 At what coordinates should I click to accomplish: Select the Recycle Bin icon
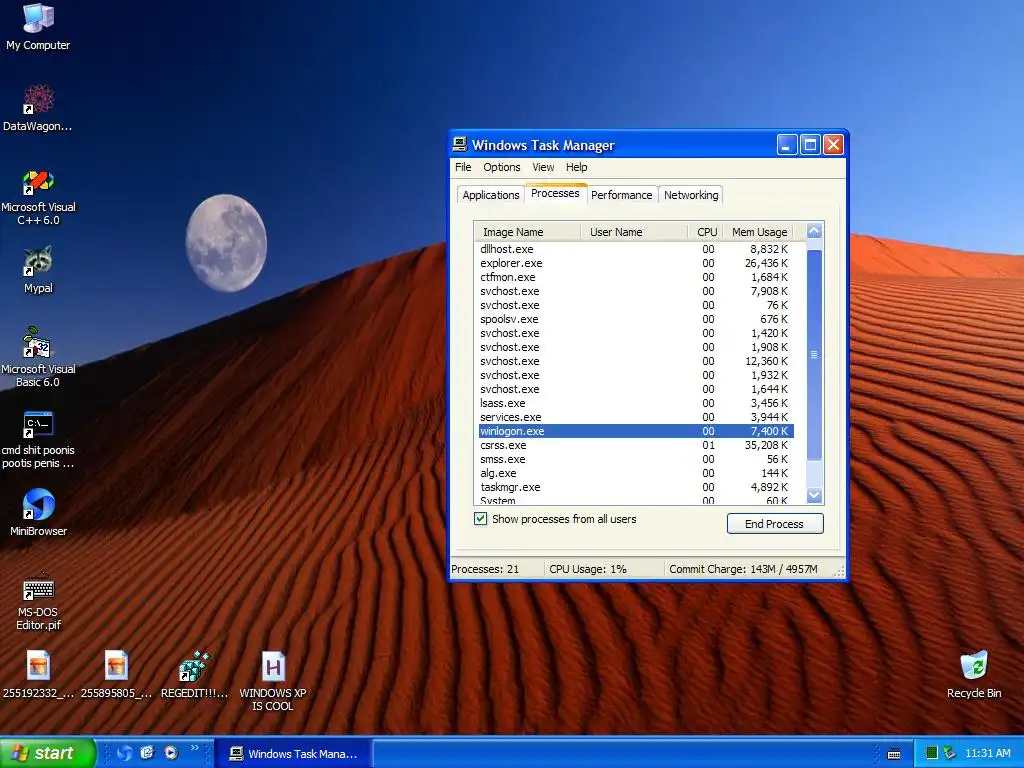[974, 674]
